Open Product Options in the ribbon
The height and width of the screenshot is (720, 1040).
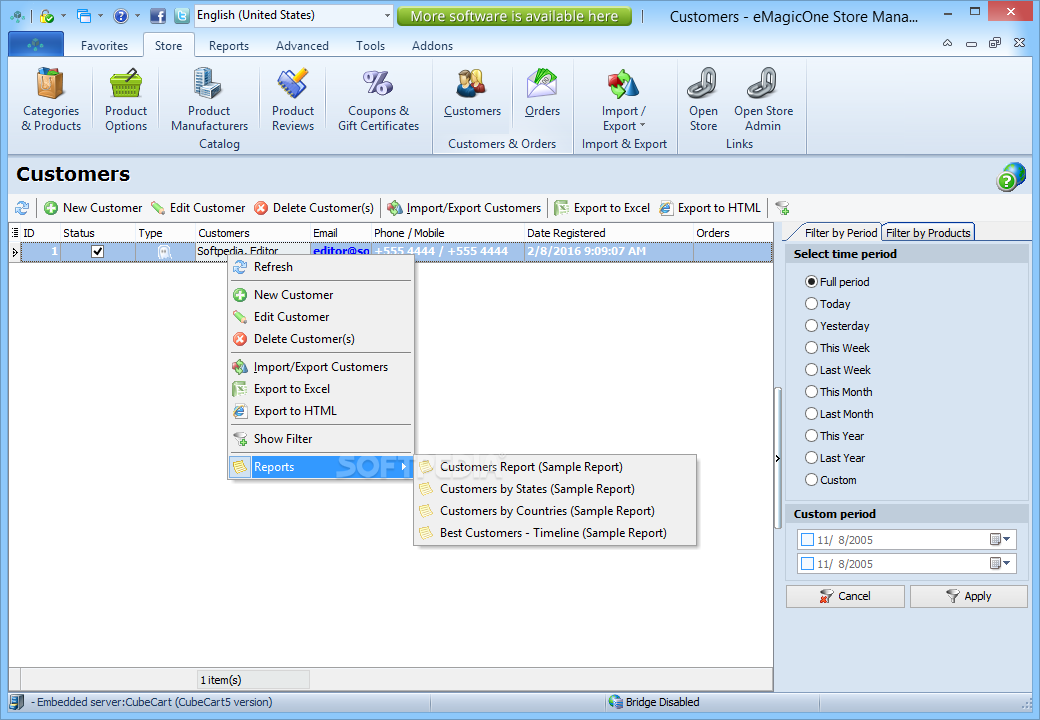126,99
